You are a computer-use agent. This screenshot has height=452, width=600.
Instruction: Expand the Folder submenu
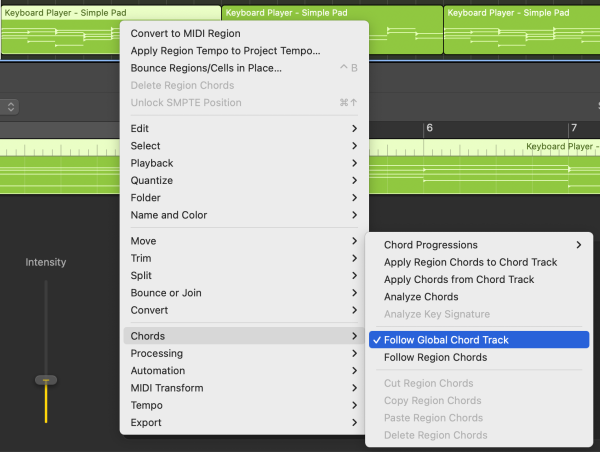tap(244, 197)
